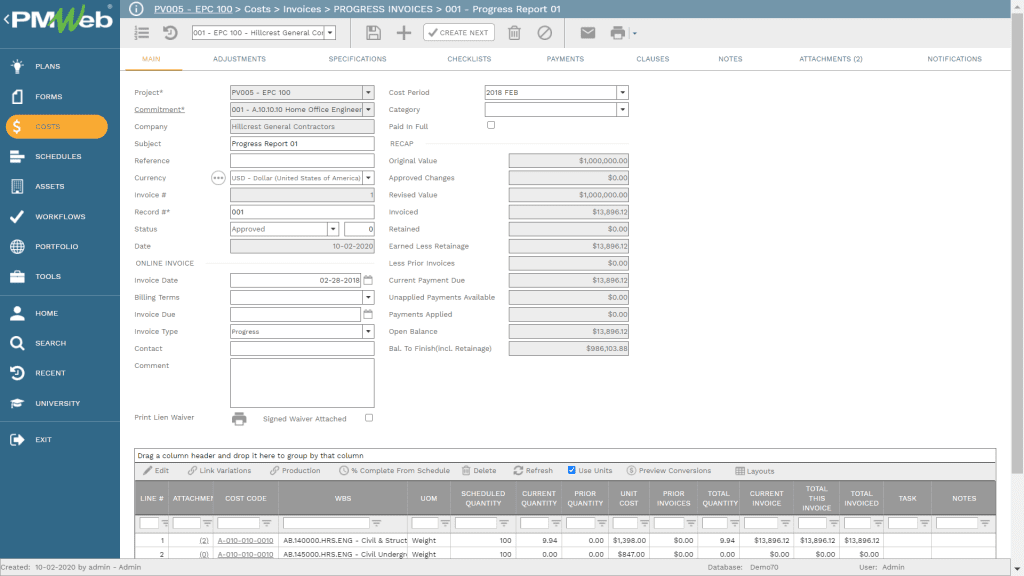The image size is (1024, 576).
Task: Open the PV005 - EPC 100 breadcrumb link
Action: tap(193, 9)
